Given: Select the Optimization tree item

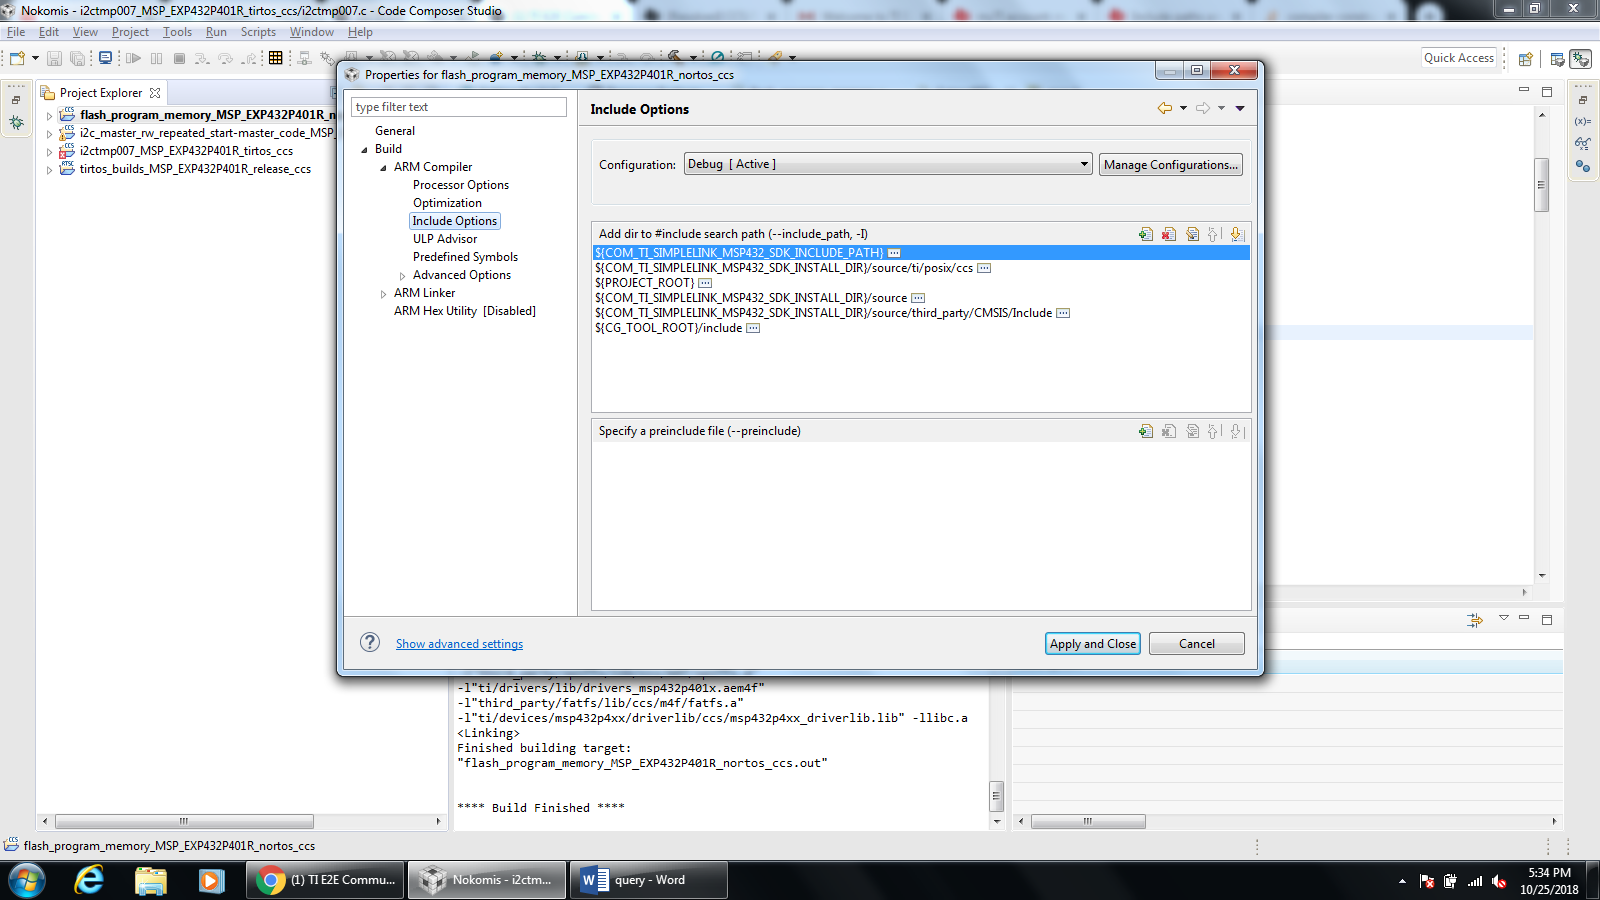Looking at the screenshot, I should [x=447, y=203].
